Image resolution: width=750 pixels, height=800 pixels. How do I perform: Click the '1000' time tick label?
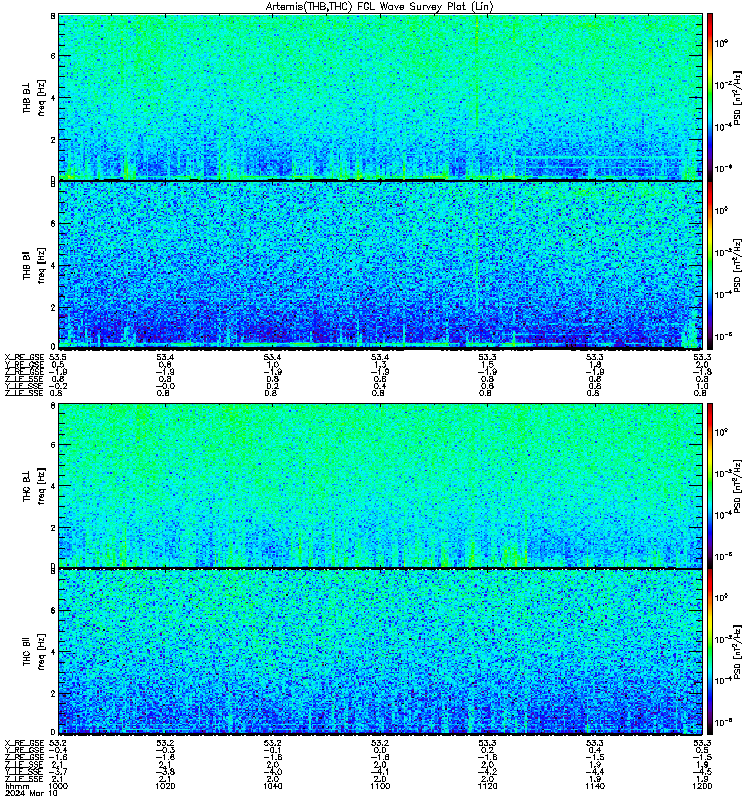click(58, 786)
